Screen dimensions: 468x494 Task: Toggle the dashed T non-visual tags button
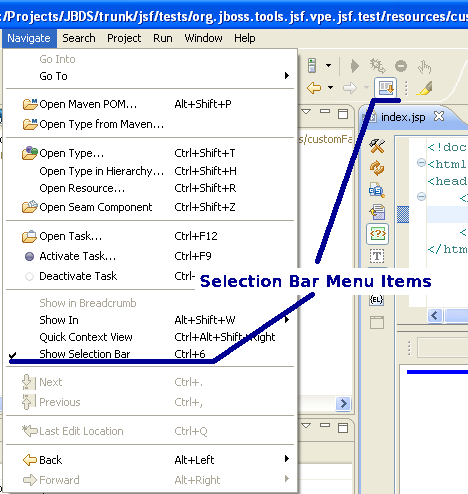(x=377, y=256)
